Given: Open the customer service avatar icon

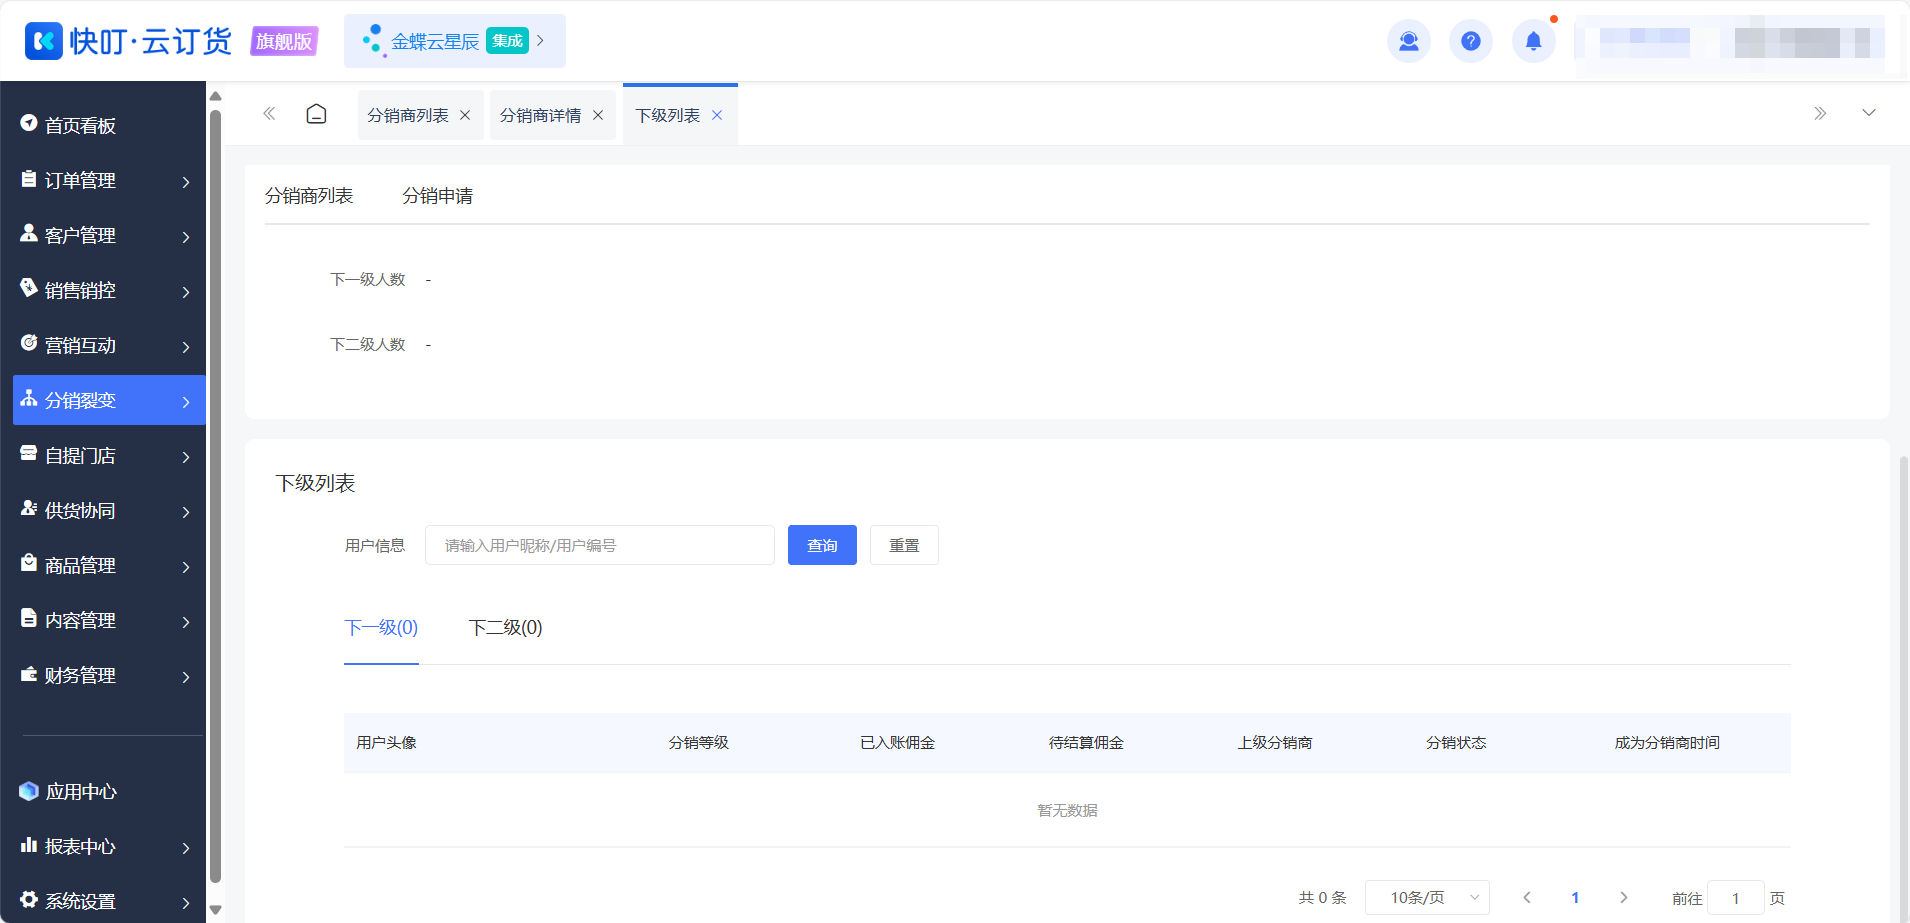Looking at the screenshot, I should coord(1408,41).
